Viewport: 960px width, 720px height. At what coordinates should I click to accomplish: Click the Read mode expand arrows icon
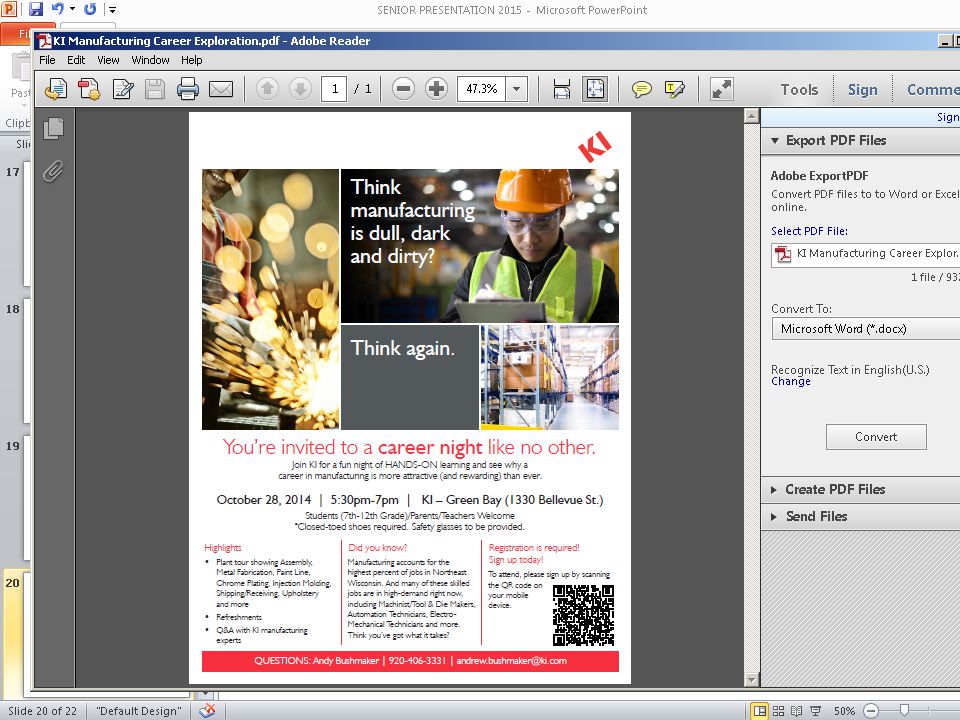pos(722,89)
